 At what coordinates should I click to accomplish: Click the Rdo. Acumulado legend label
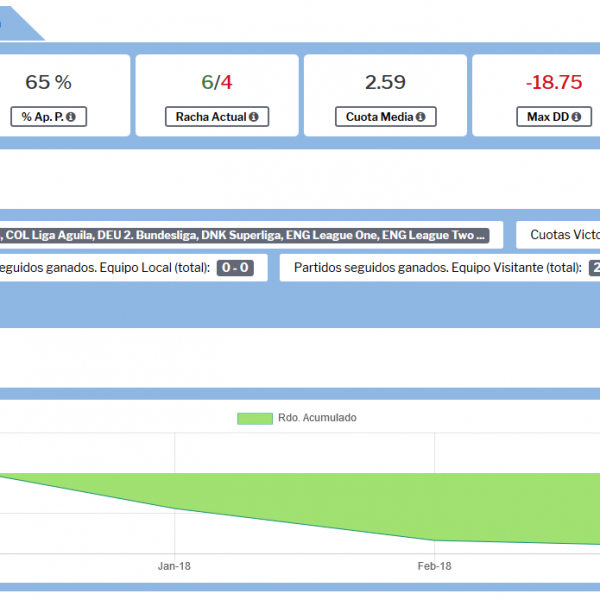point(317,418)
